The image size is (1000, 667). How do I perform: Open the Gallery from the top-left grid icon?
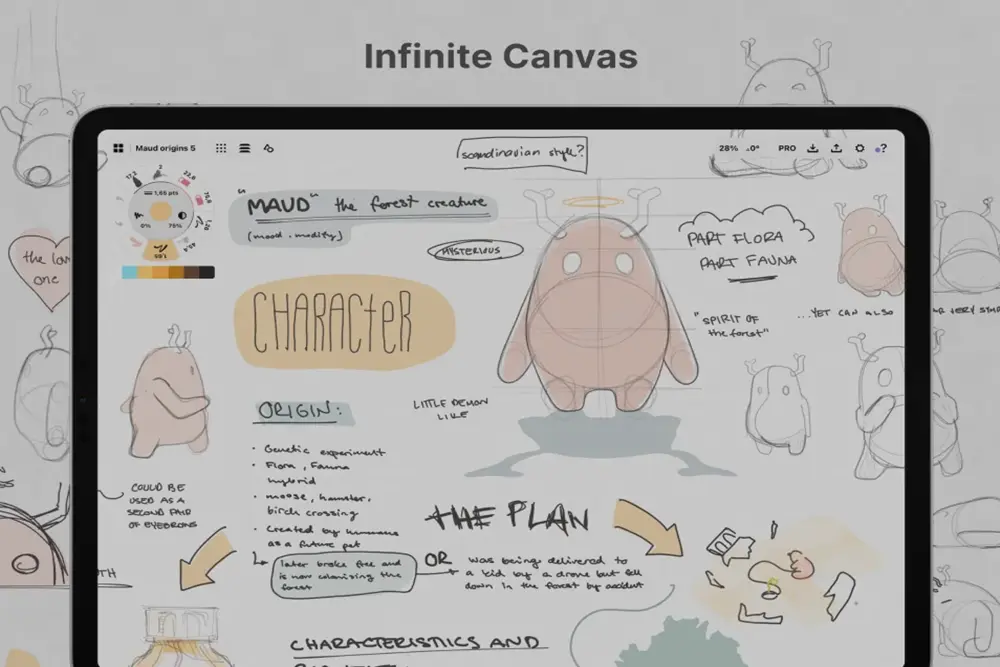(118, 148)
